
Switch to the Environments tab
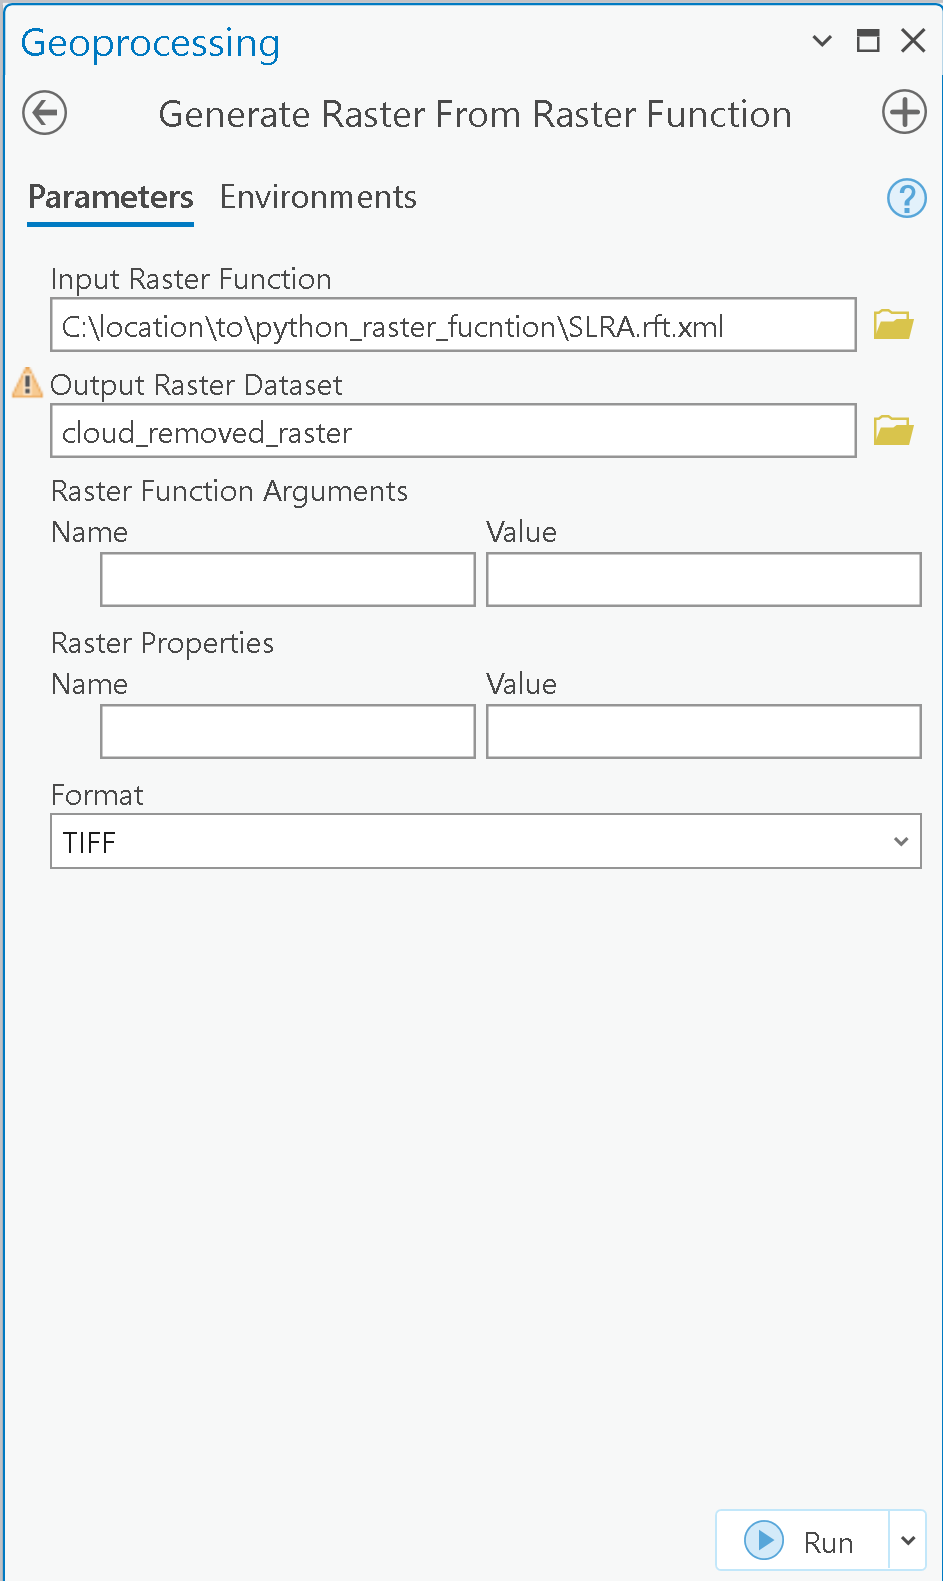(318, 197)
